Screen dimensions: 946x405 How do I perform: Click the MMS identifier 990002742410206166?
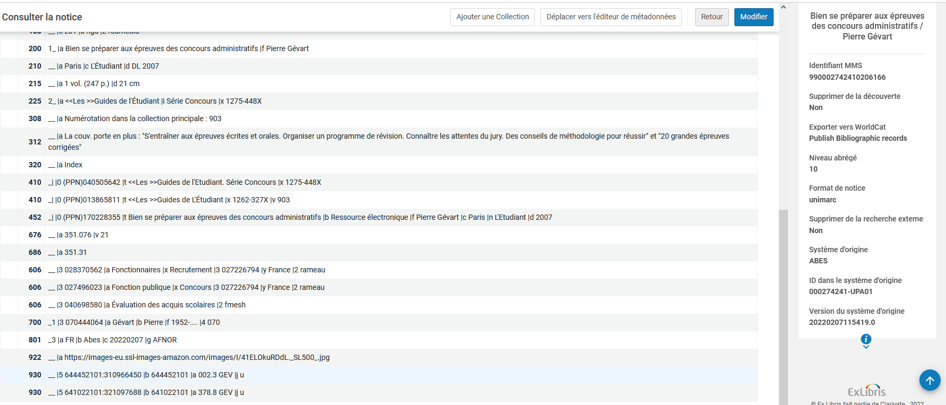[x=847, y=77]
